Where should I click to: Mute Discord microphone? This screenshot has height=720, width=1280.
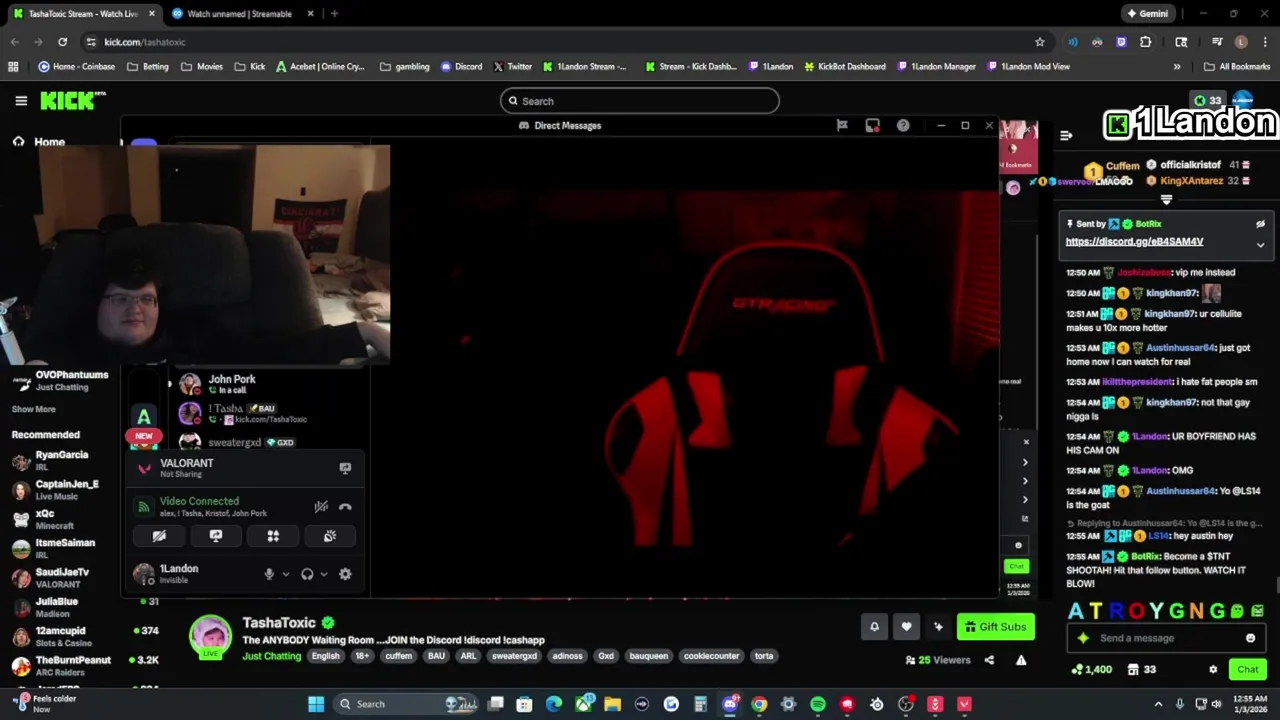pyautogui.click(x=268, y=574)
